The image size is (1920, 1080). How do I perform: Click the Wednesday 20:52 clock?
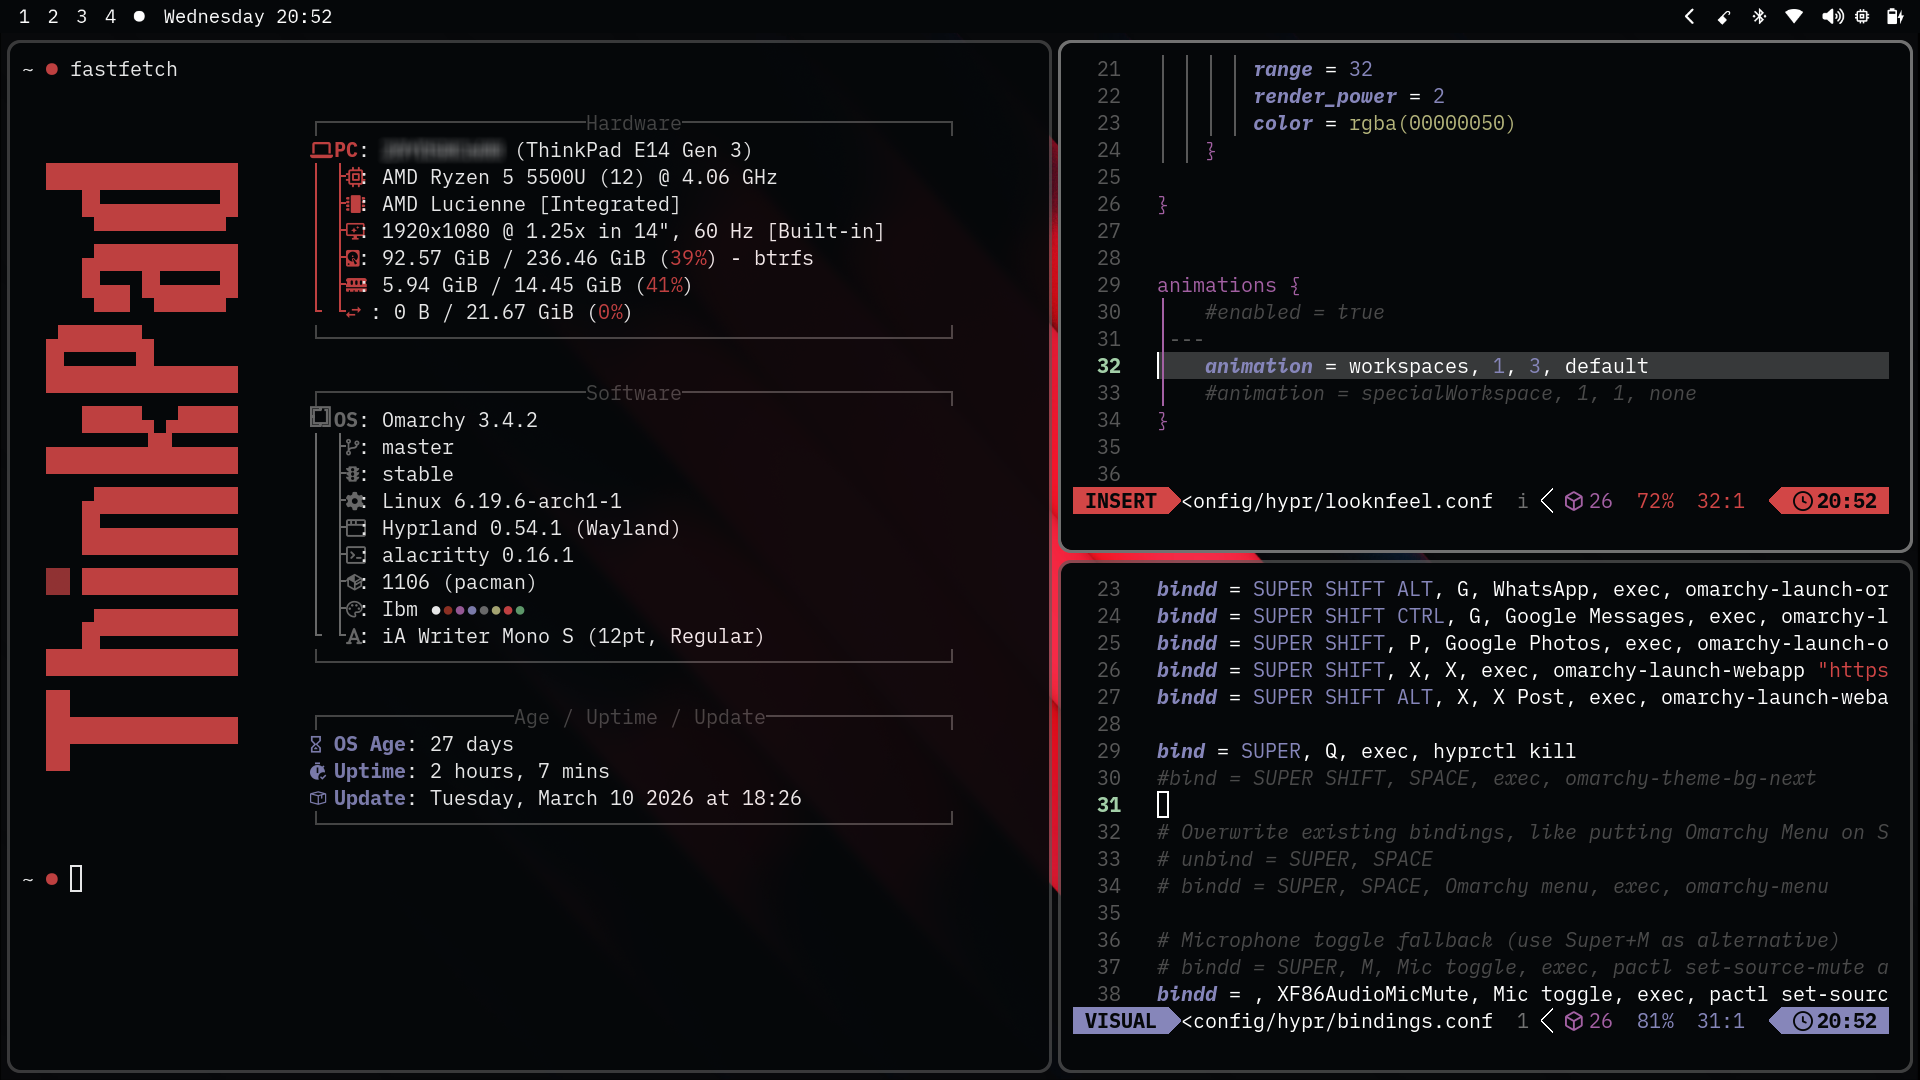[247, 16]
